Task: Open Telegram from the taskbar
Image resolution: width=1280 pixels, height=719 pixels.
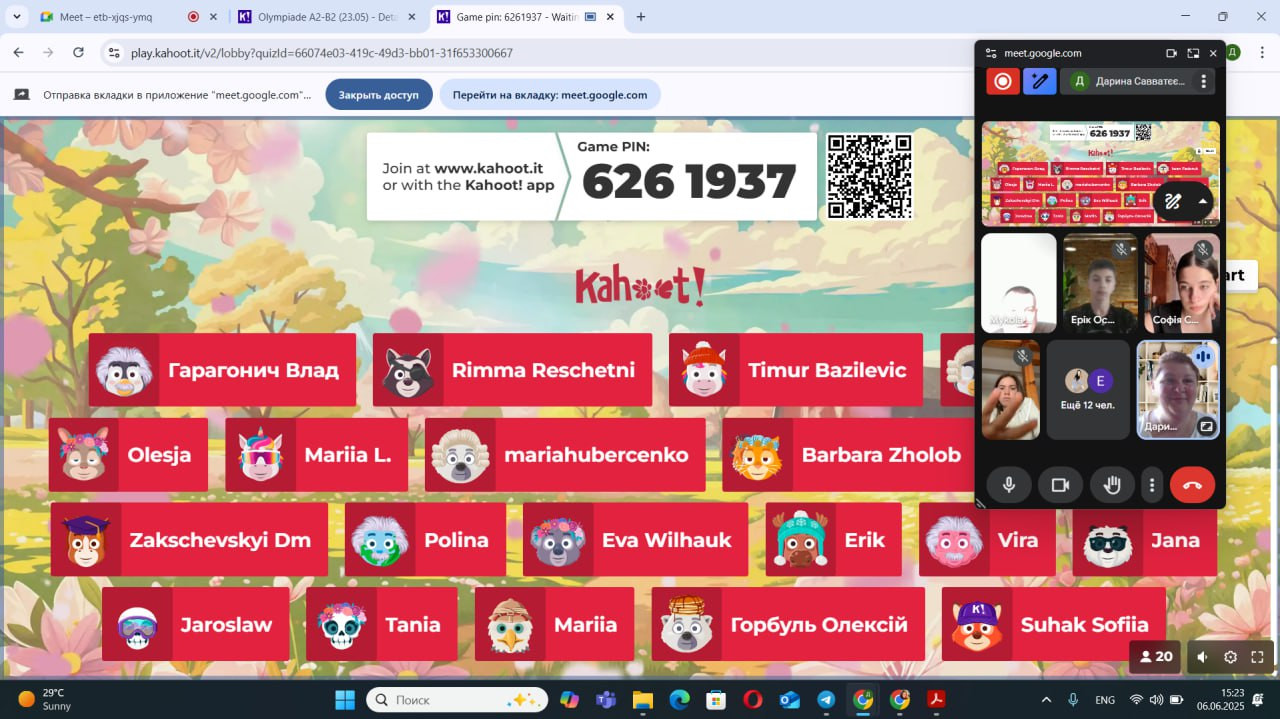Action: [826, 700]
